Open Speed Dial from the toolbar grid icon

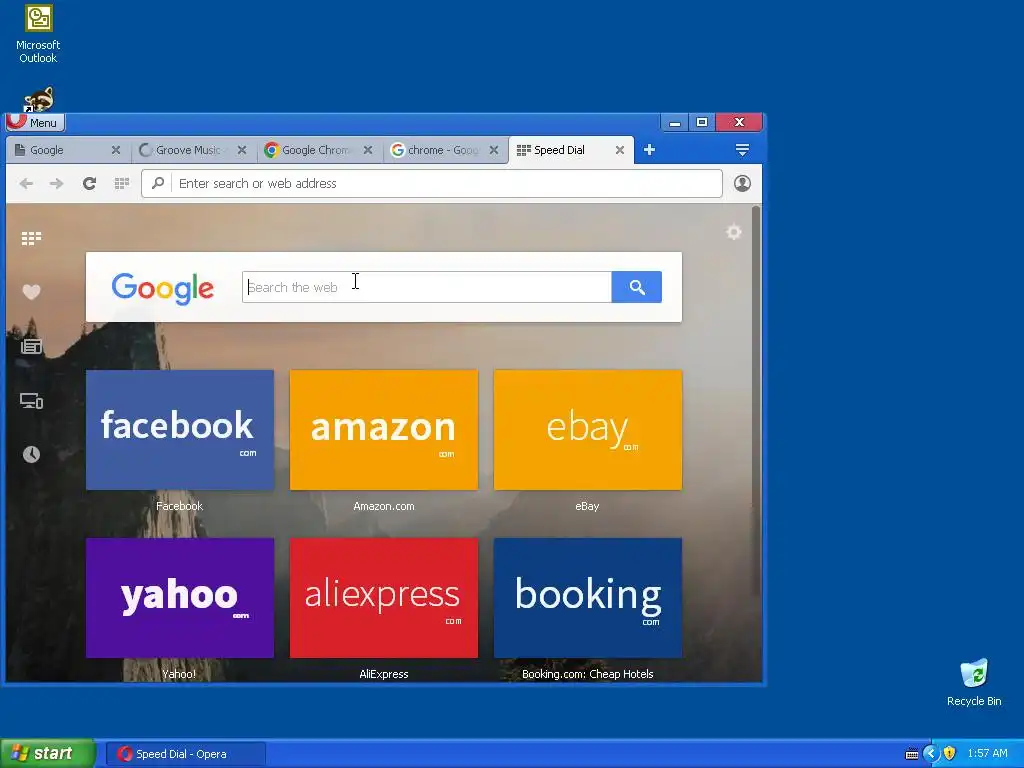121,184
